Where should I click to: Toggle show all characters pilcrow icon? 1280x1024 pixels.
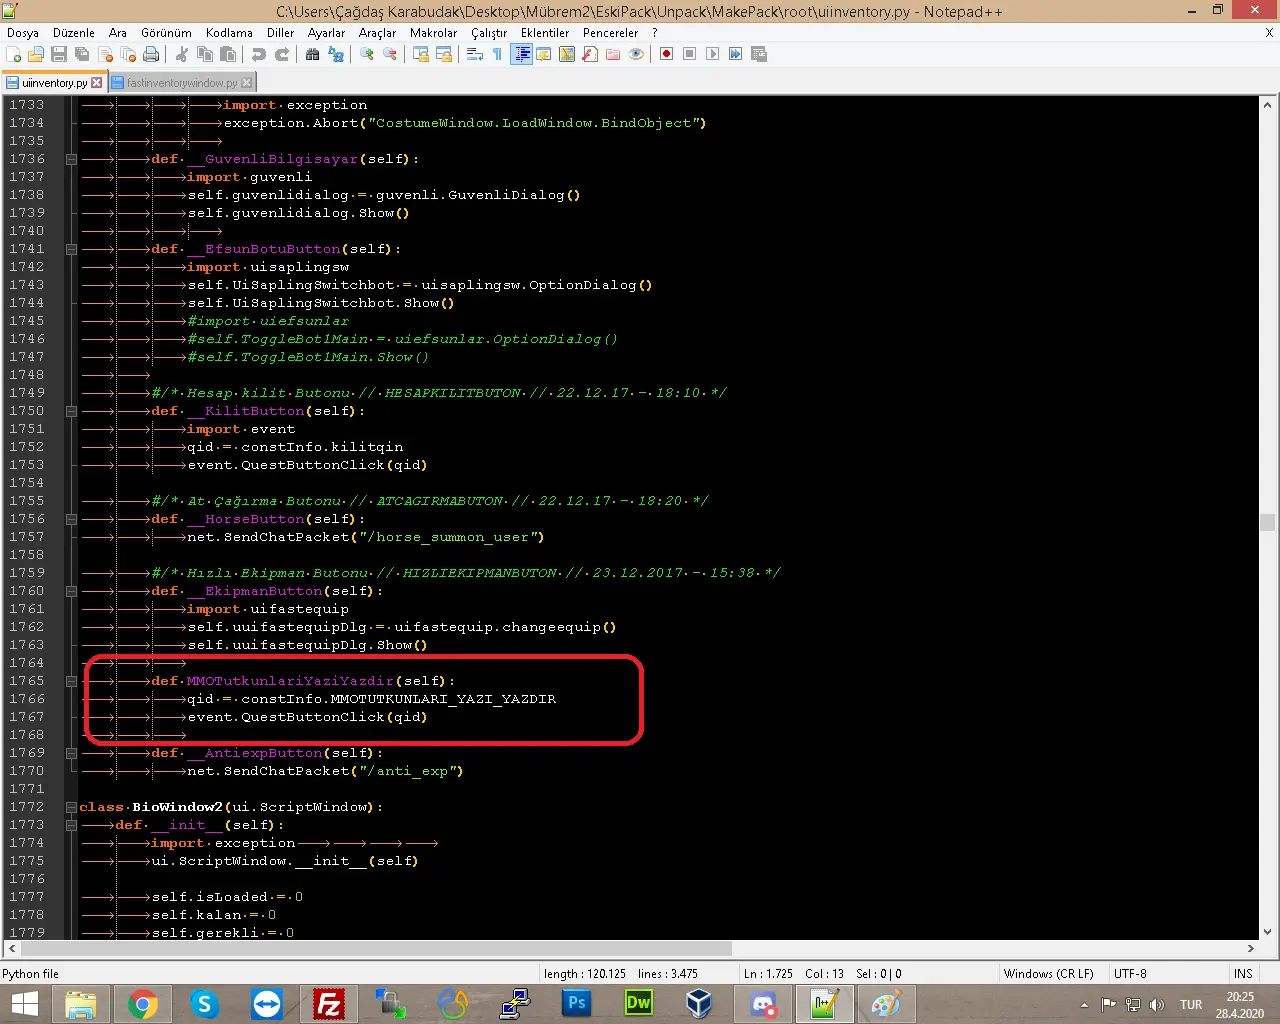(x=498, y=54)
